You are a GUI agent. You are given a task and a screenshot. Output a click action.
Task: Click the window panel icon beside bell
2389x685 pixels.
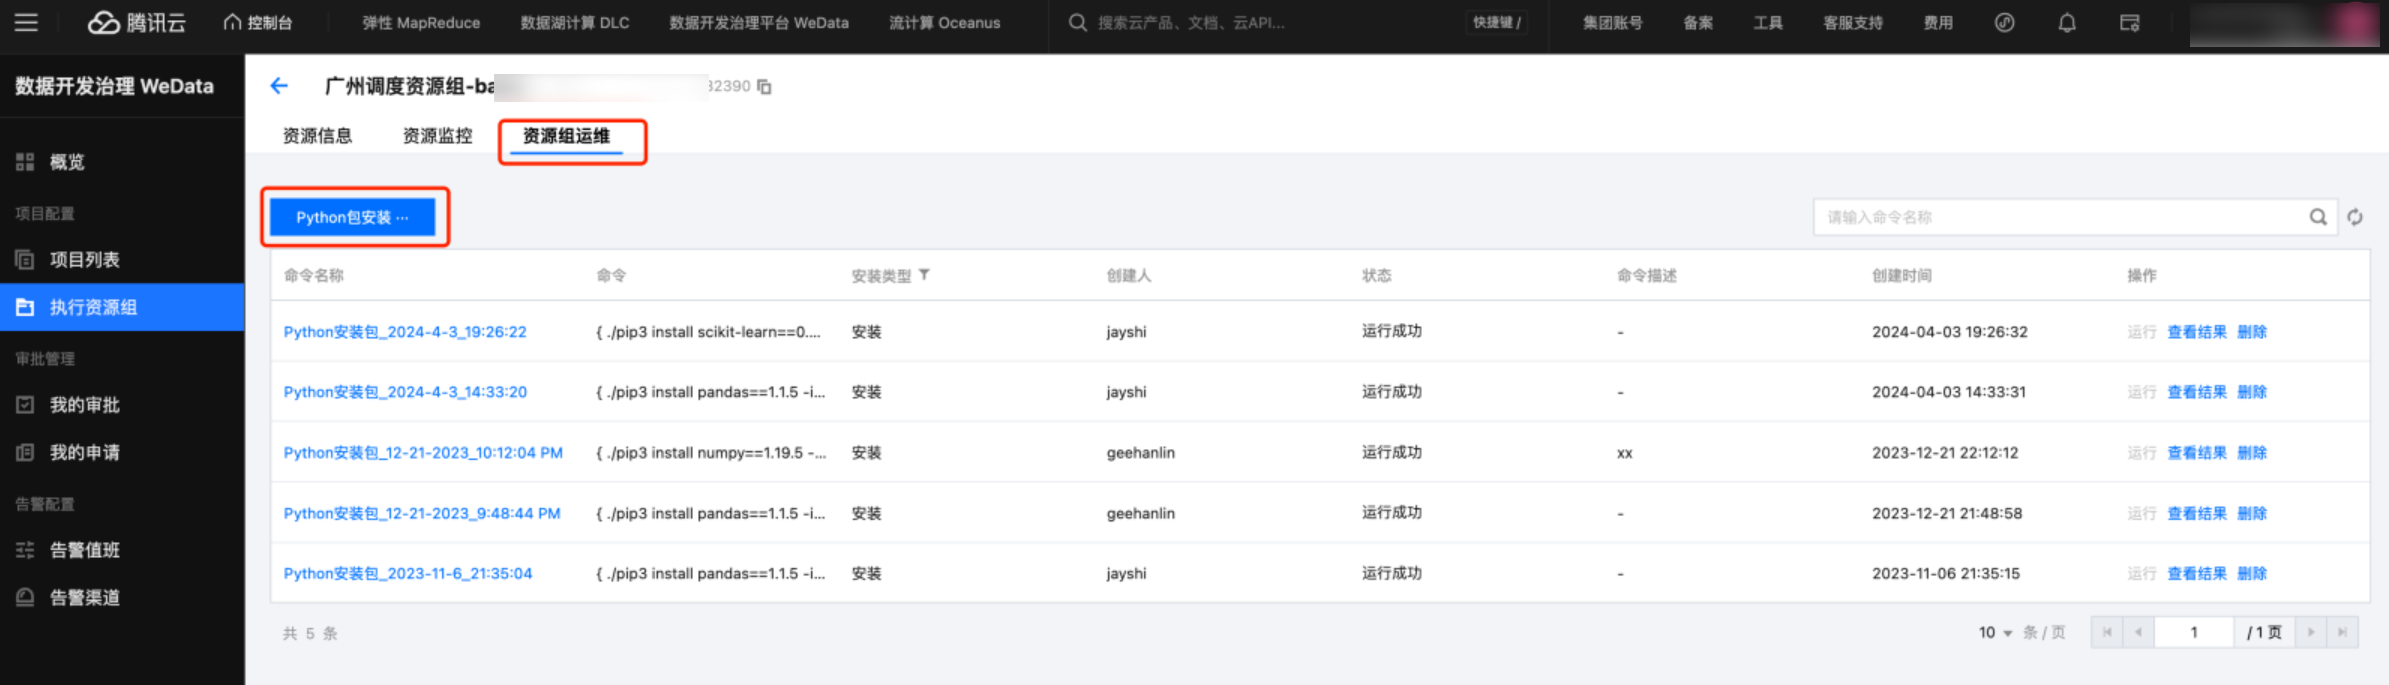tap(2130, 22)
